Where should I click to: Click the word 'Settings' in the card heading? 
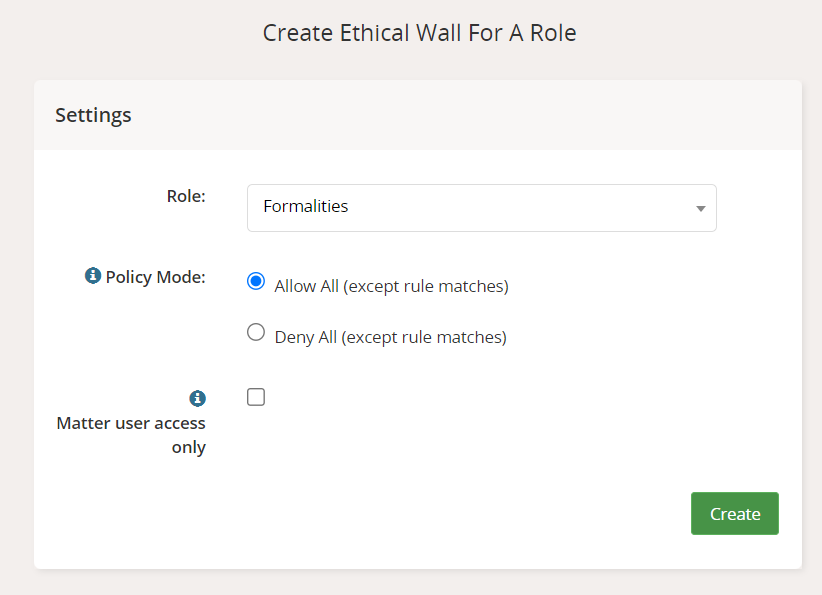pos(93,115)
